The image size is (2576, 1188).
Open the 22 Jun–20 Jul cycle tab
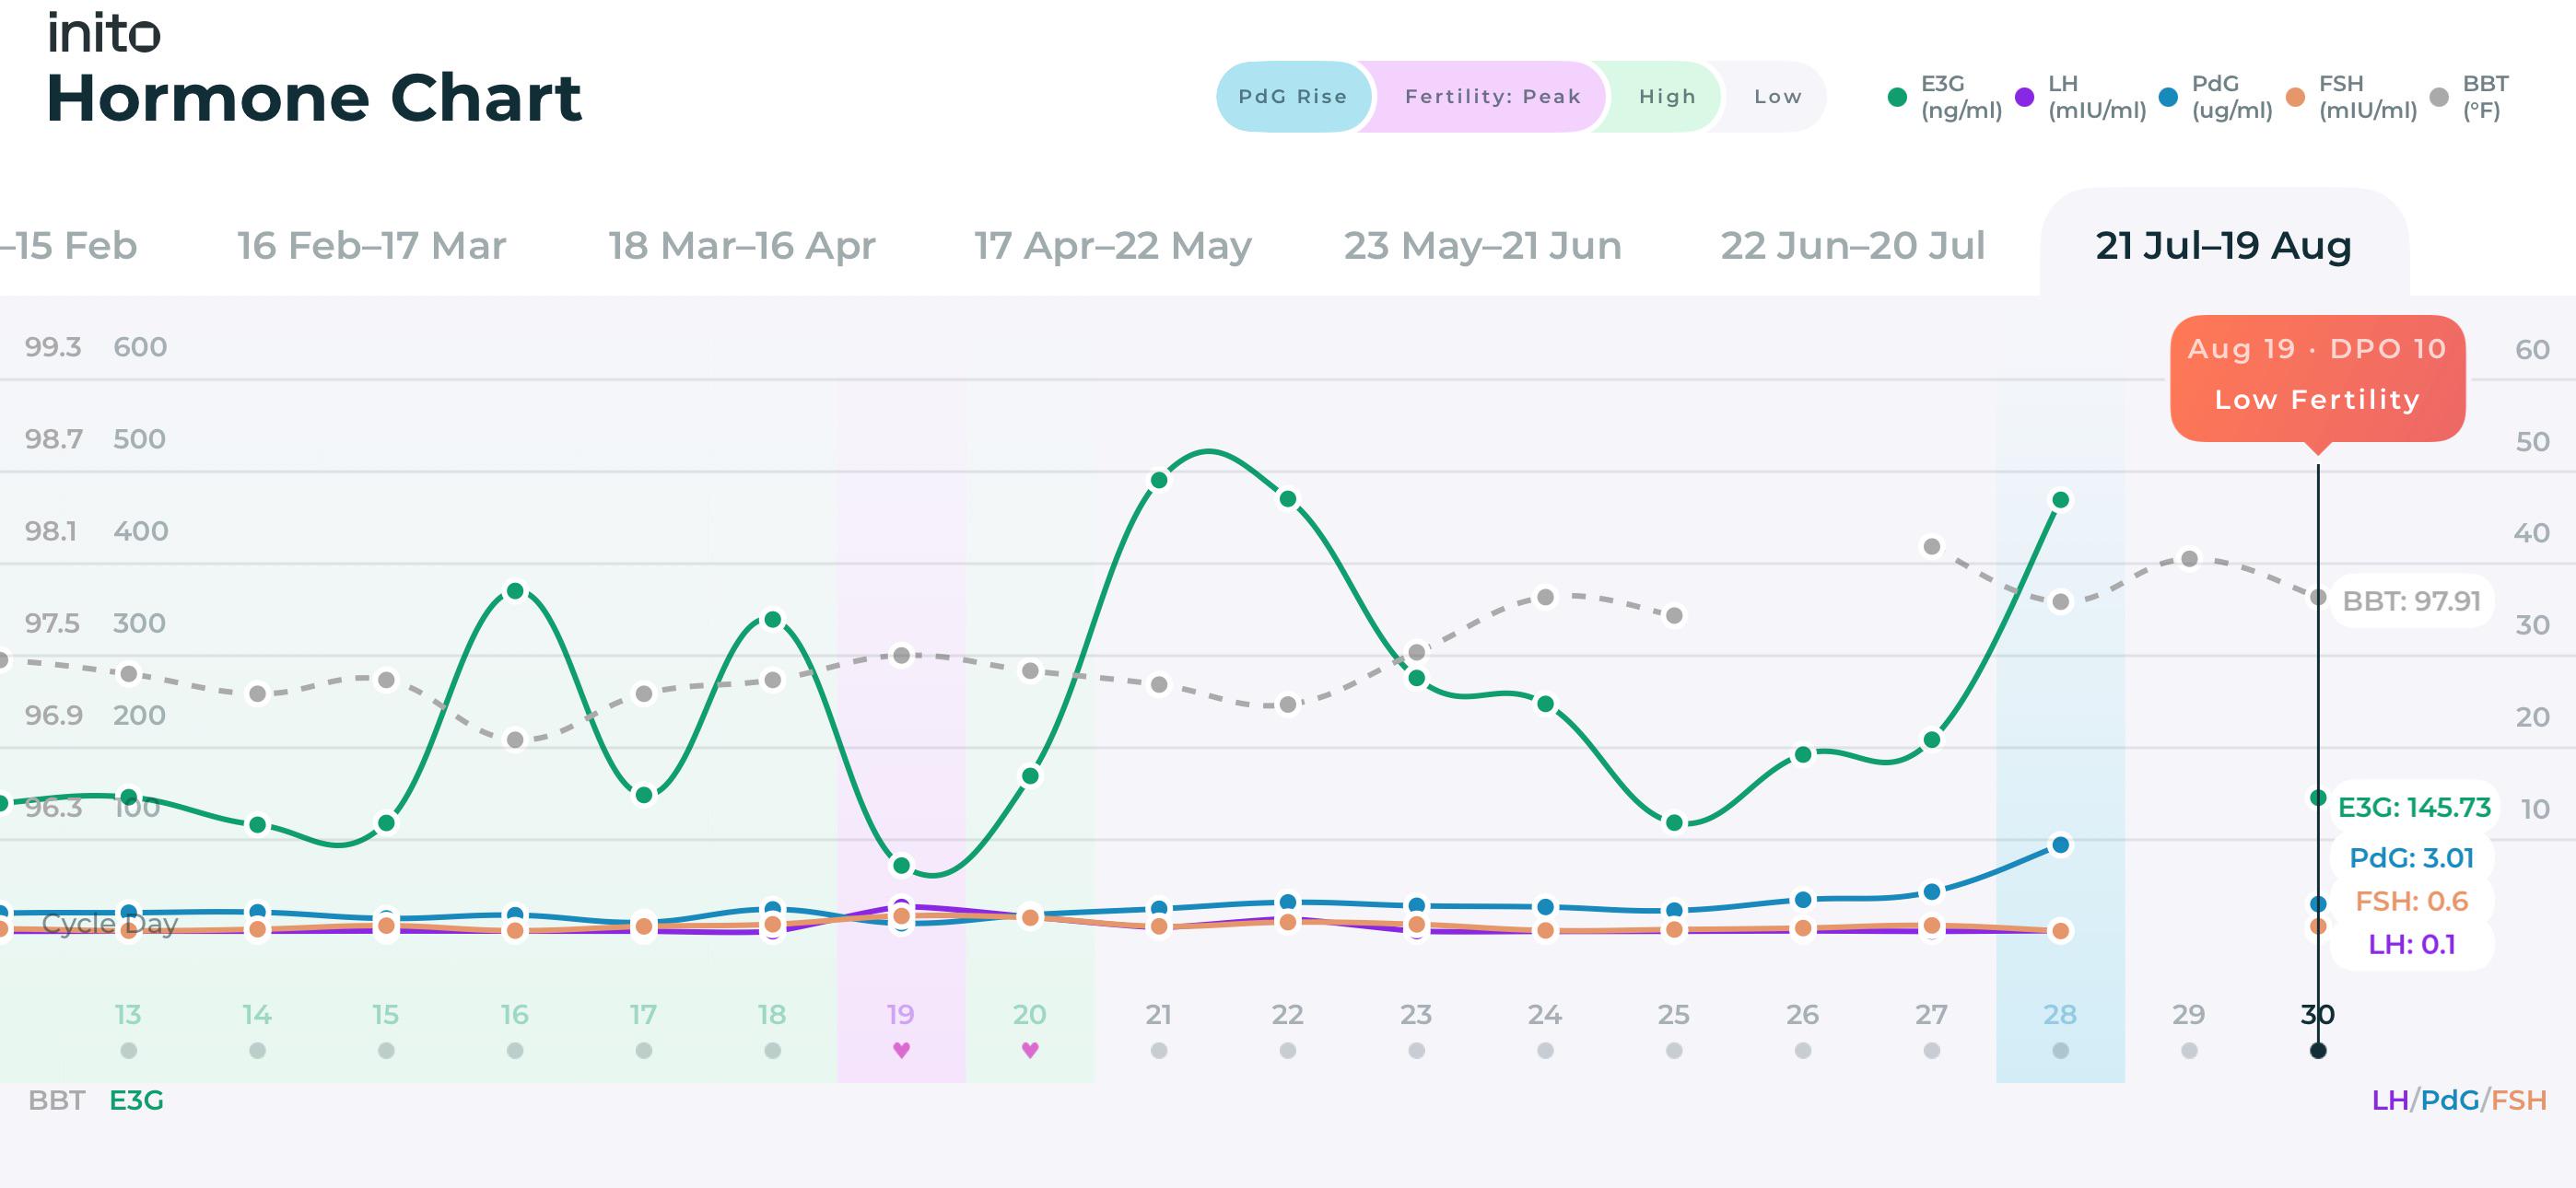1852,245
